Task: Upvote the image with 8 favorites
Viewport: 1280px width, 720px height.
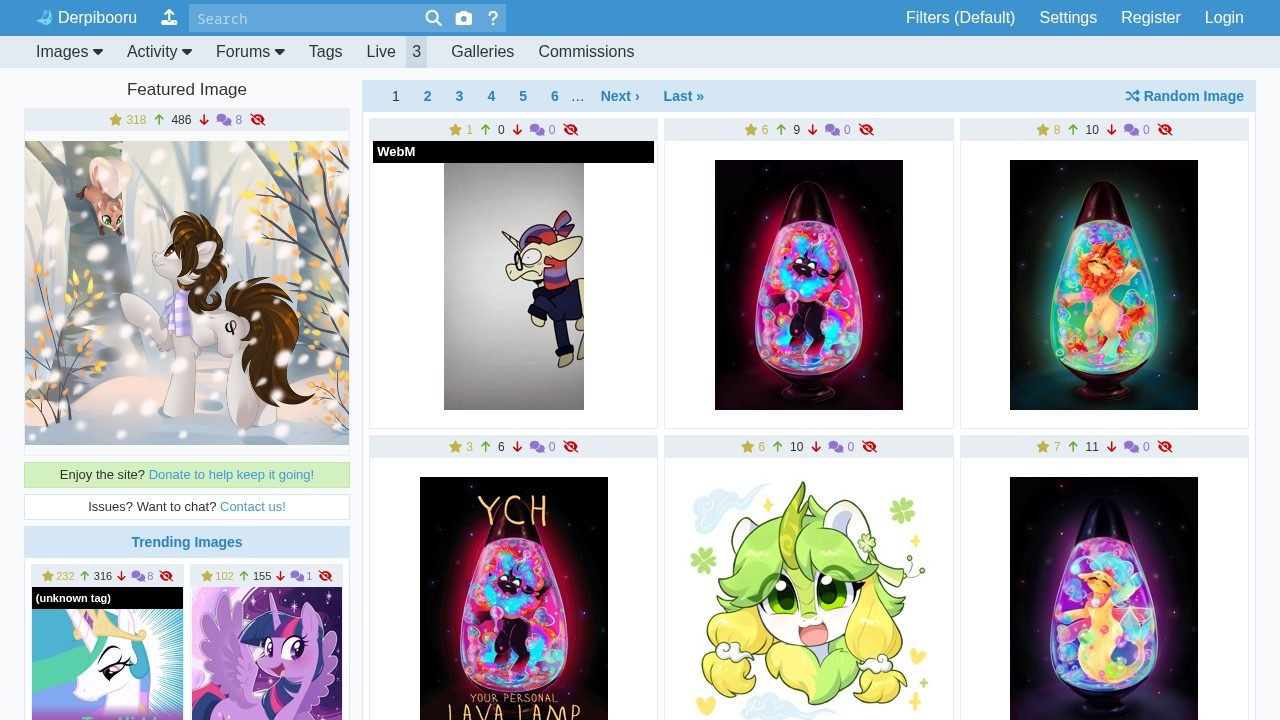Action: click(1073, 130)
